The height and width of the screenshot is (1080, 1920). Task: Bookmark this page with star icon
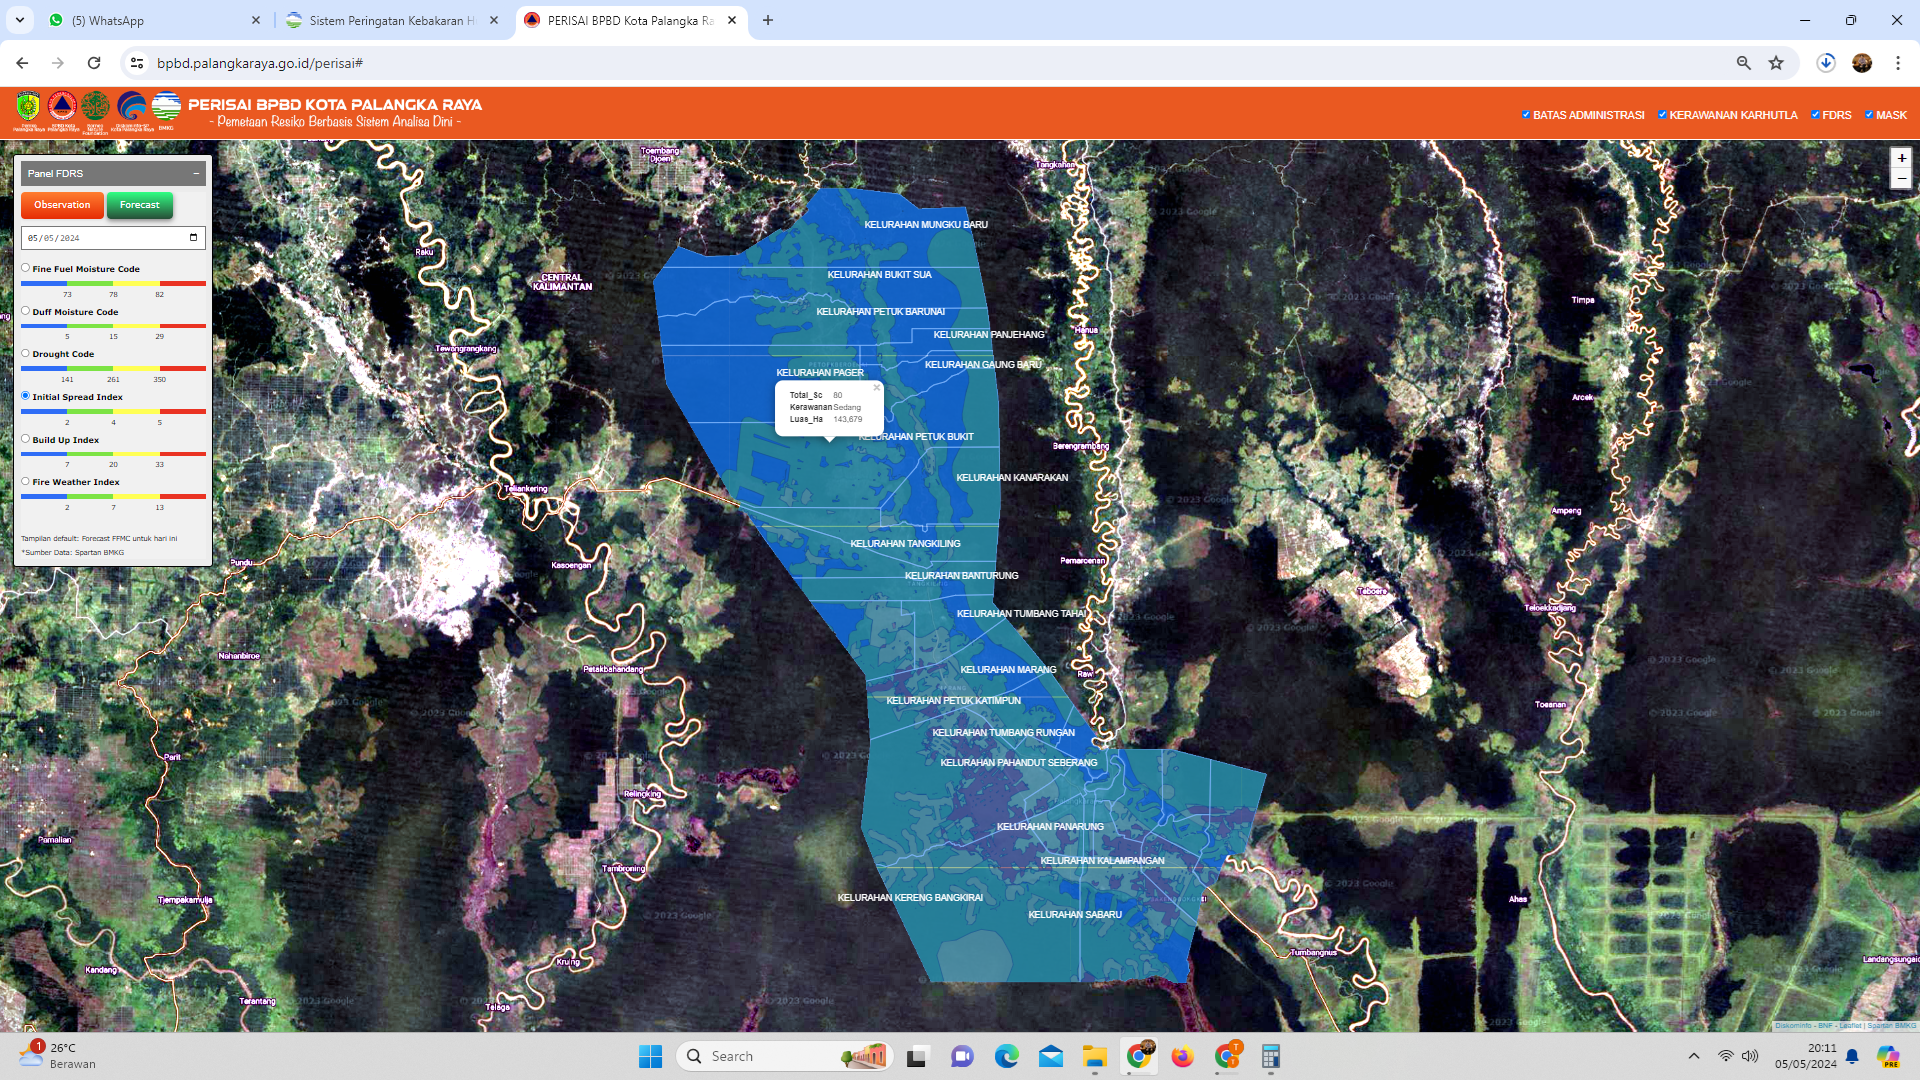point(1776,63)
